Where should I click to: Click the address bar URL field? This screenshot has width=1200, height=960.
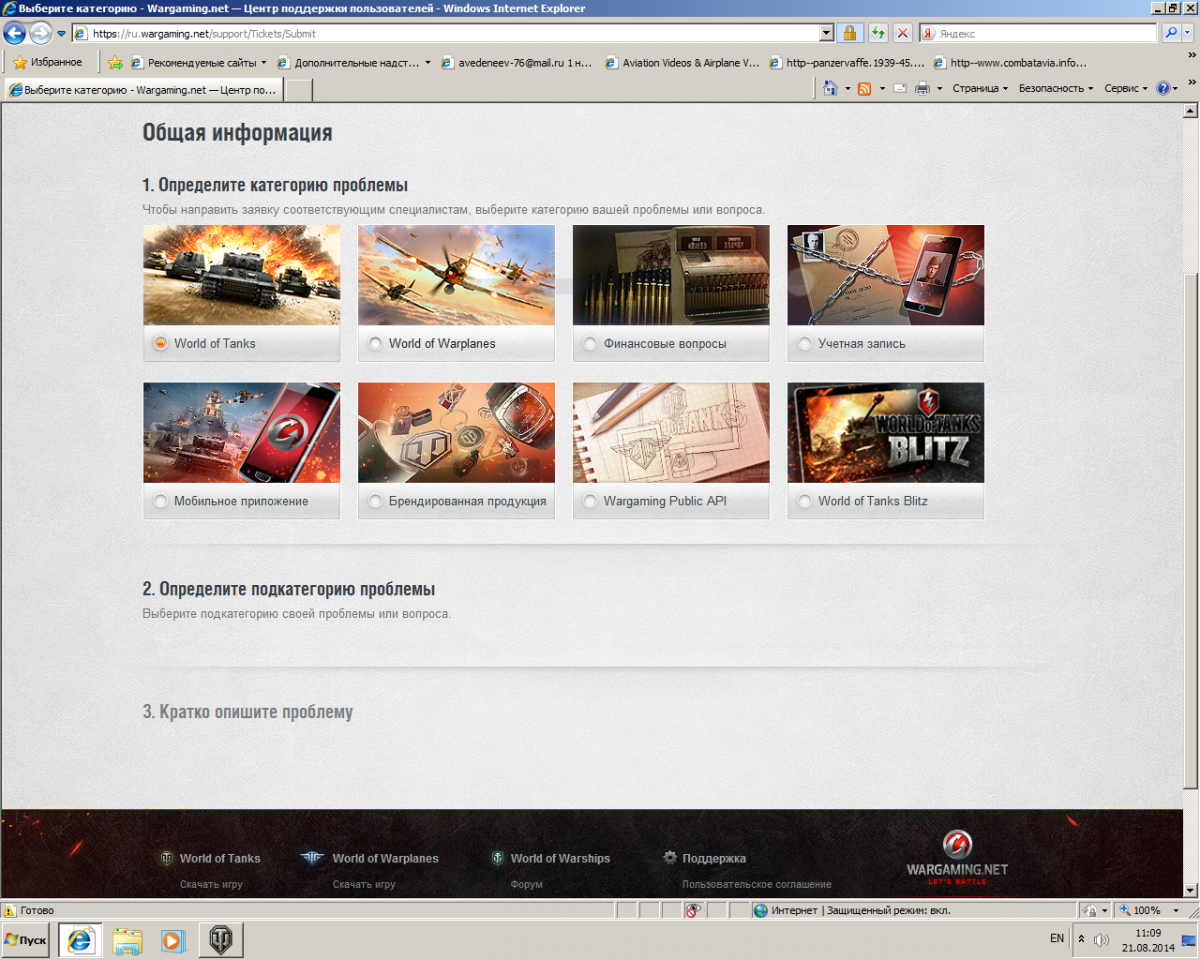pyautogui.click(x=445, y=33)
